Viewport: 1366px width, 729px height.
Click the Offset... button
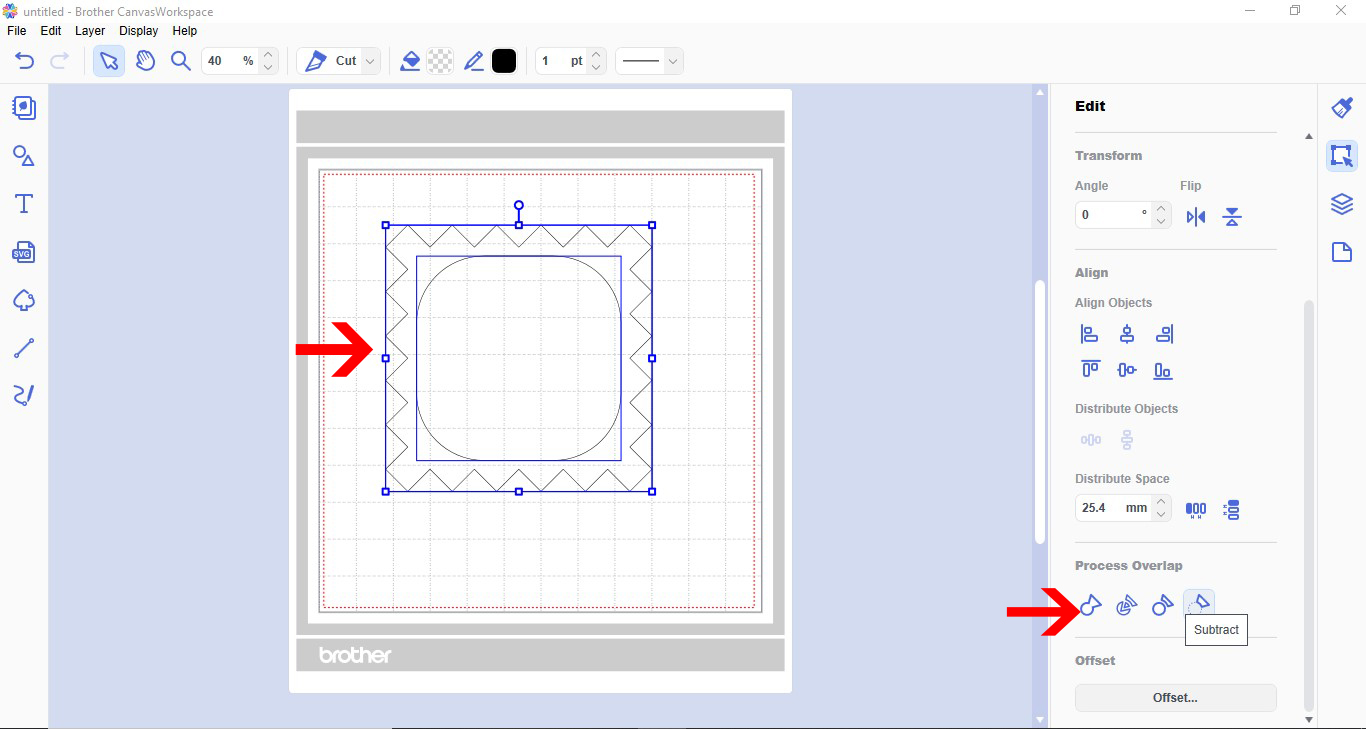(1176, 698)
